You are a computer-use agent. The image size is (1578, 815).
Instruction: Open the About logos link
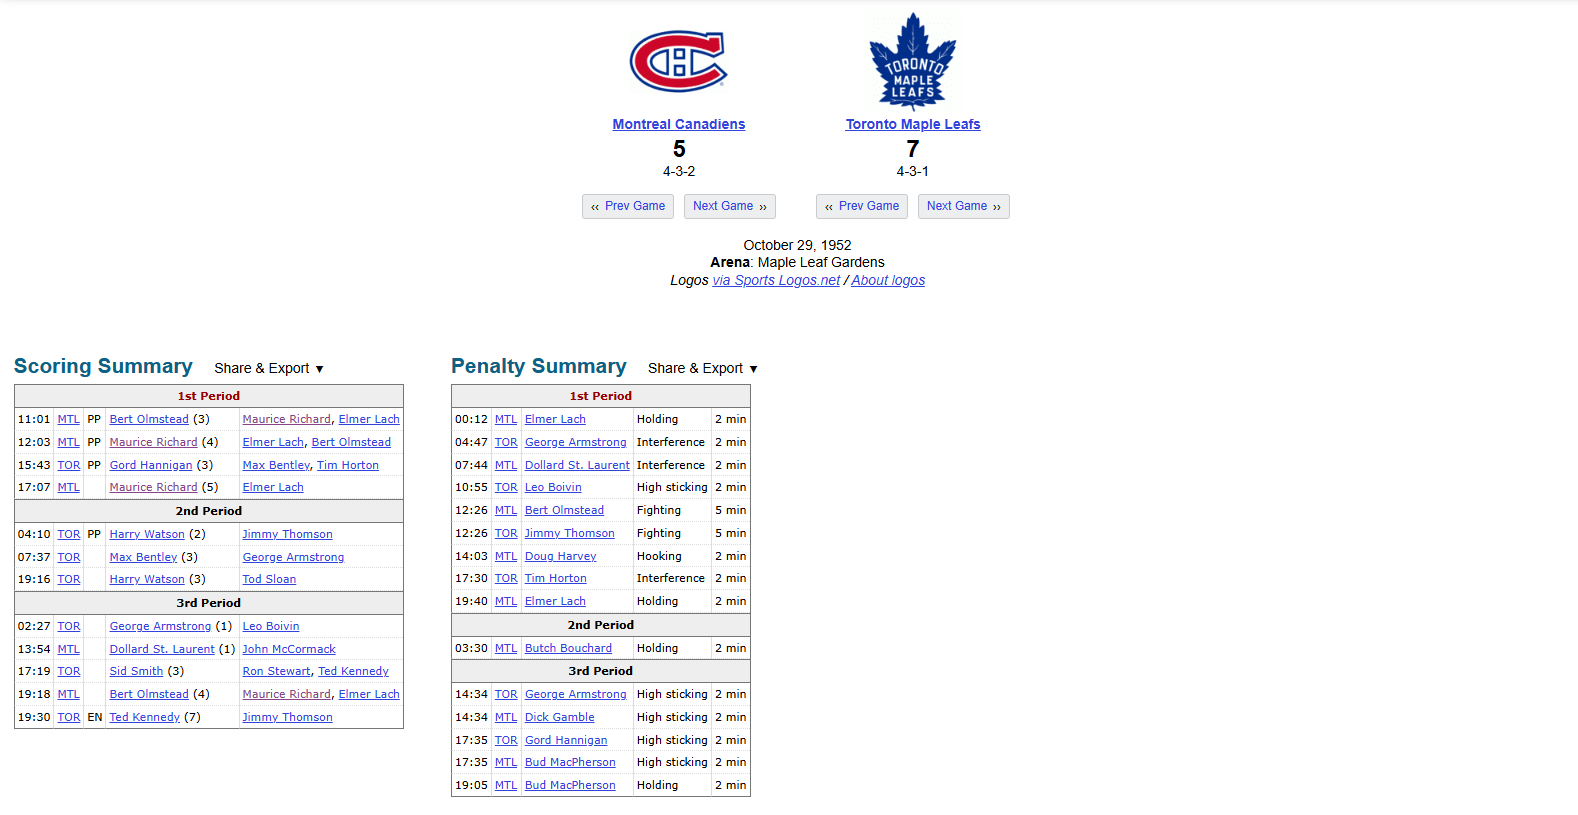888,280
